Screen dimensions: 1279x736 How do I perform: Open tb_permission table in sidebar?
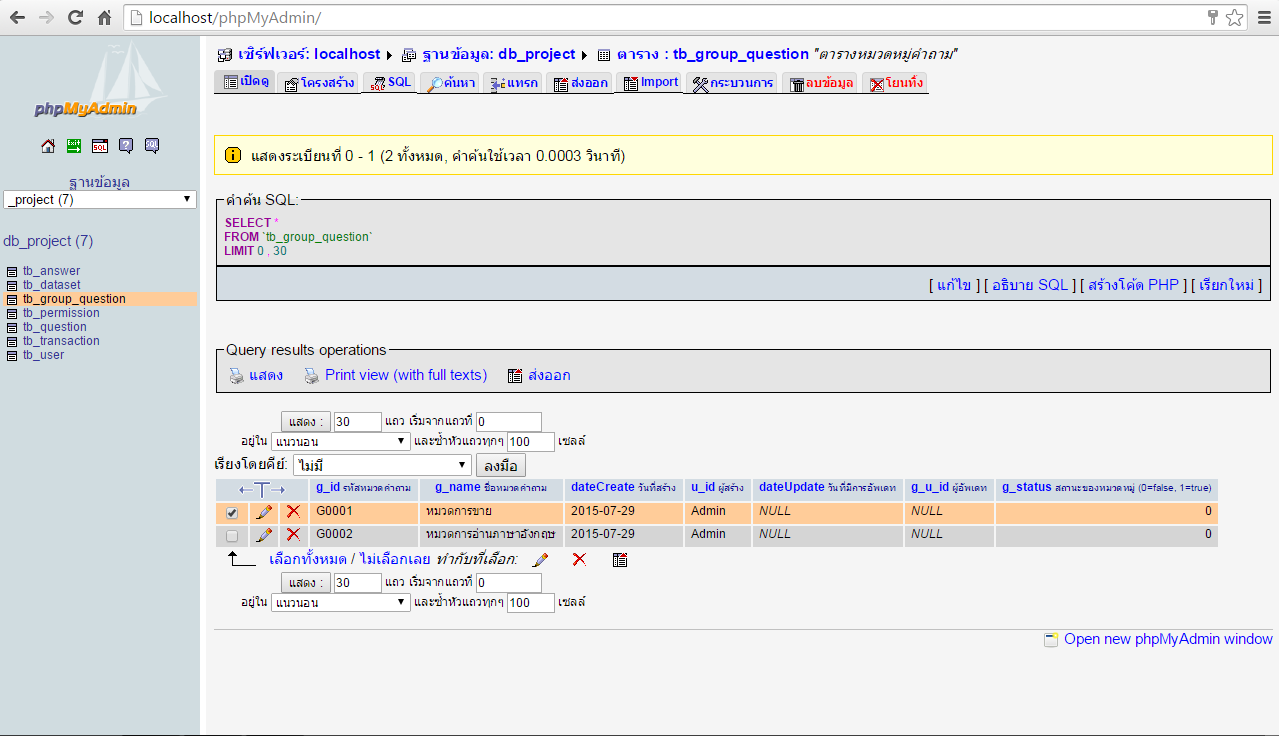pos(62,313)
